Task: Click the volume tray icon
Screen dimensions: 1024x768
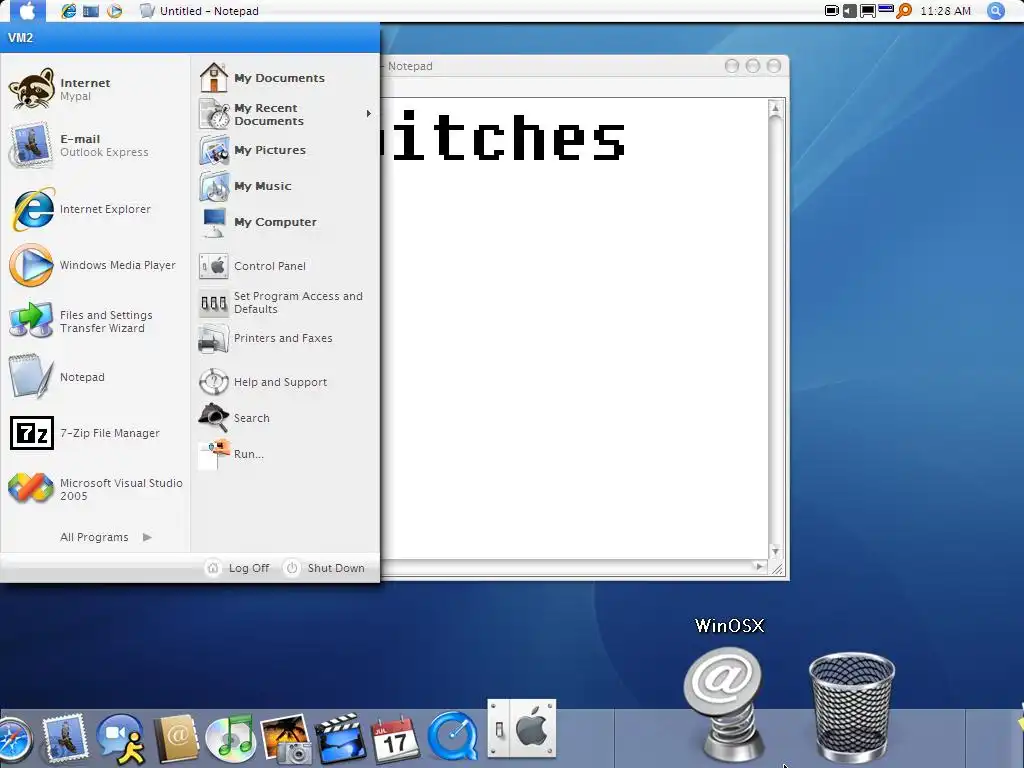Action: pos(849,10)
